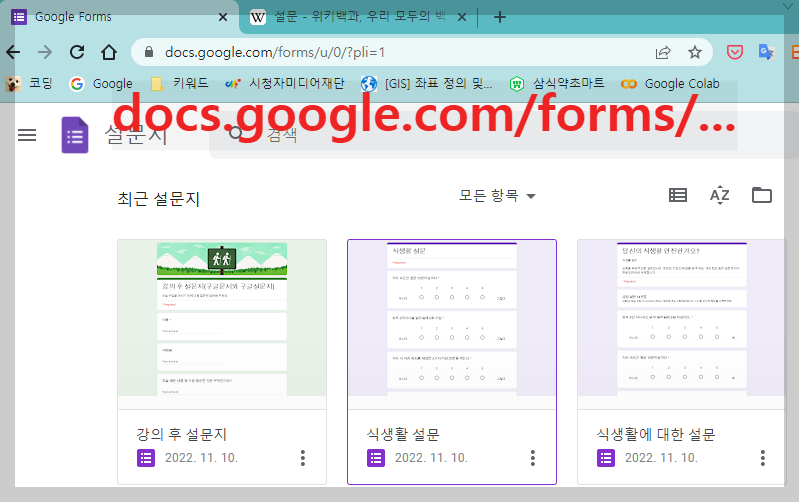Image resolution: width=799 pixels, height=502 pixels.
Task: Click the purple Google Forms logo
Action: (x=75, y=135)
